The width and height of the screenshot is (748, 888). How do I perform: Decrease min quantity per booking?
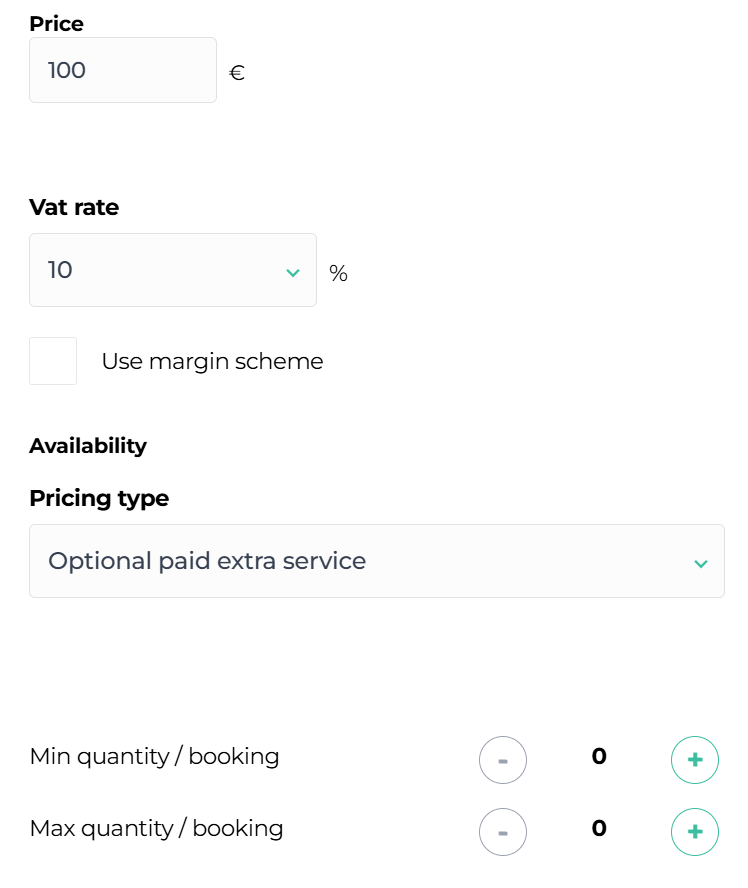pos(503,760)
